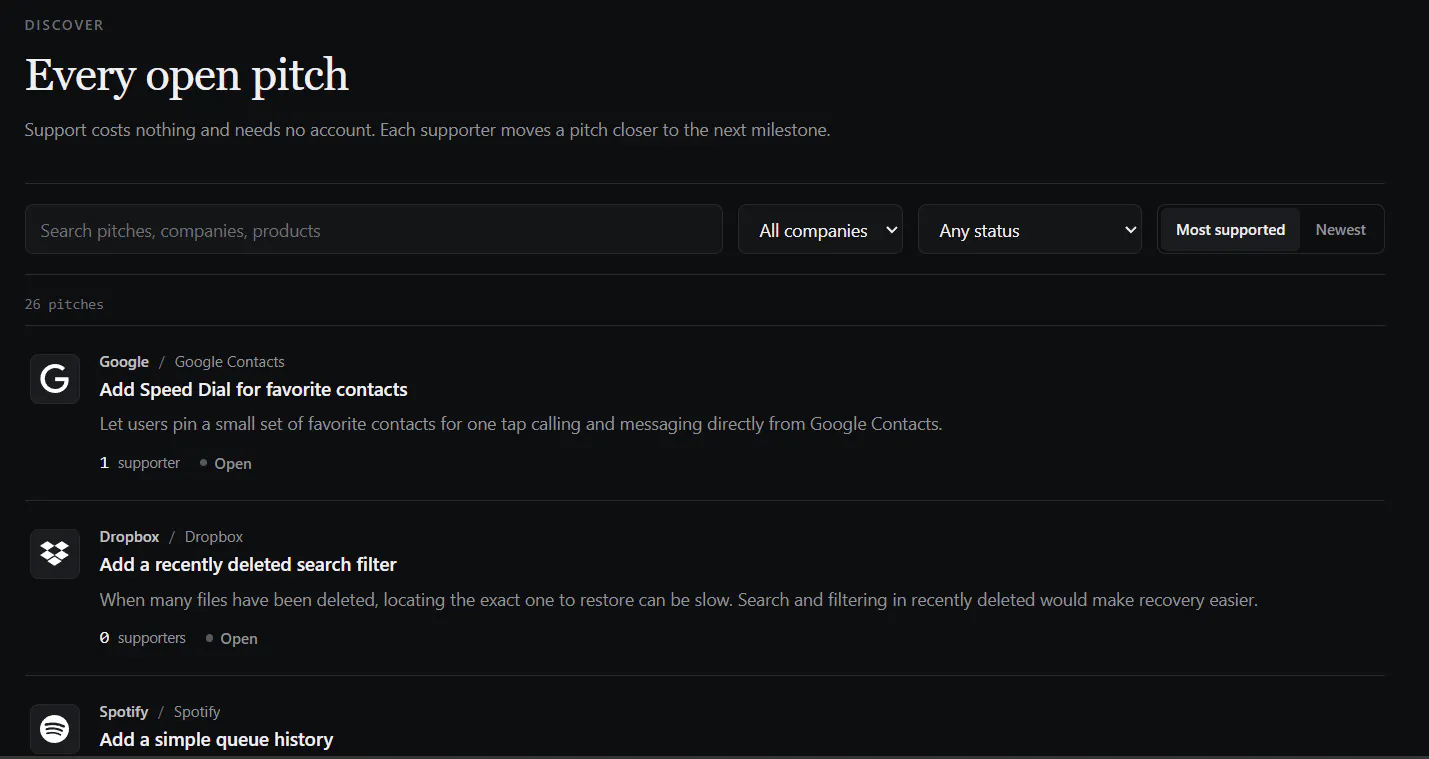Click the Open status on the Dropbox pitch
Screen dimensions: 1429x759
pos(232,639)
